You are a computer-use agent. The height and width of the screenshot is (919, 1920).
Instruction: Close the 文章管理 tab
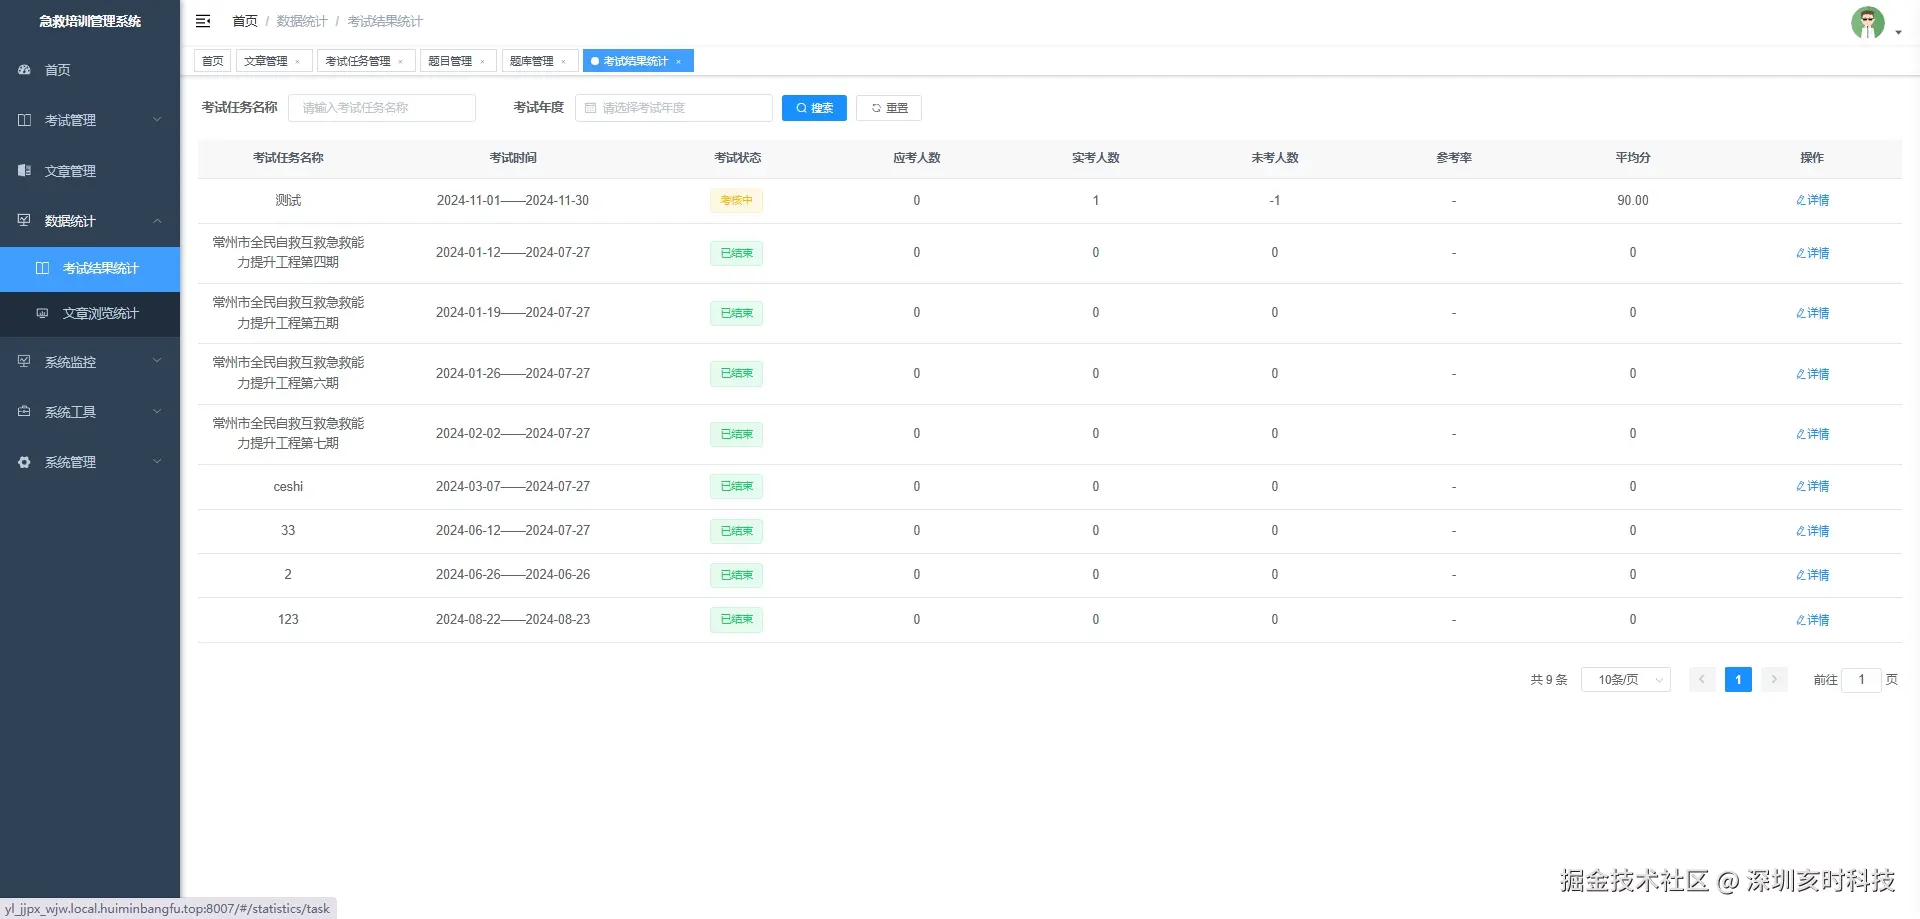point(298,62)
